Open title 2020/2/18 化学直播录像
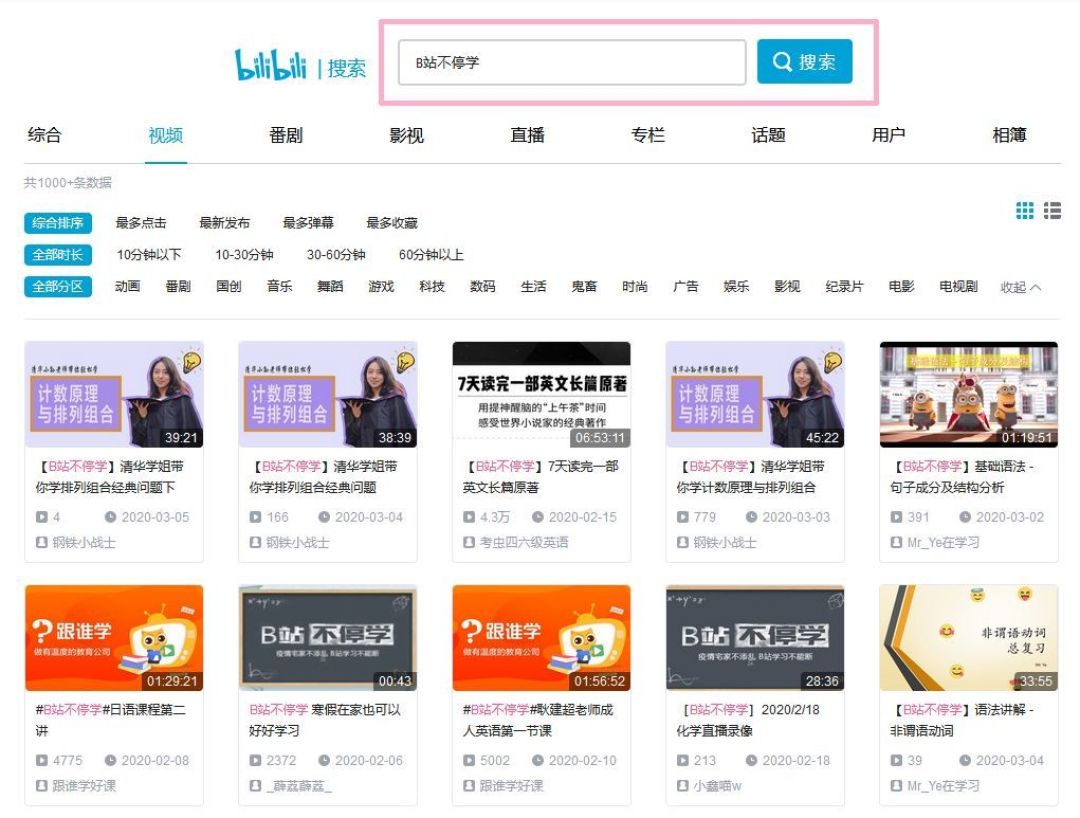The width and height of the screenshot is (1080, 818). coord(748,720)
